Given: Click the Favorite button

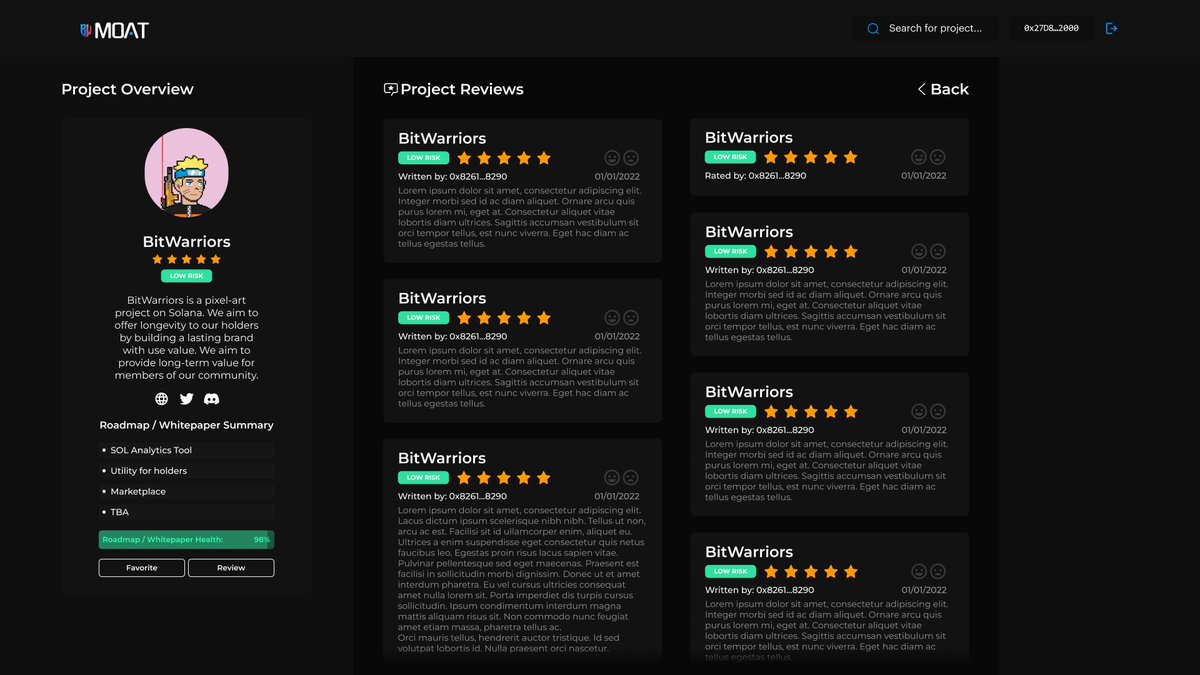Looking at the screenshot, I should click(x=142, y=568).
